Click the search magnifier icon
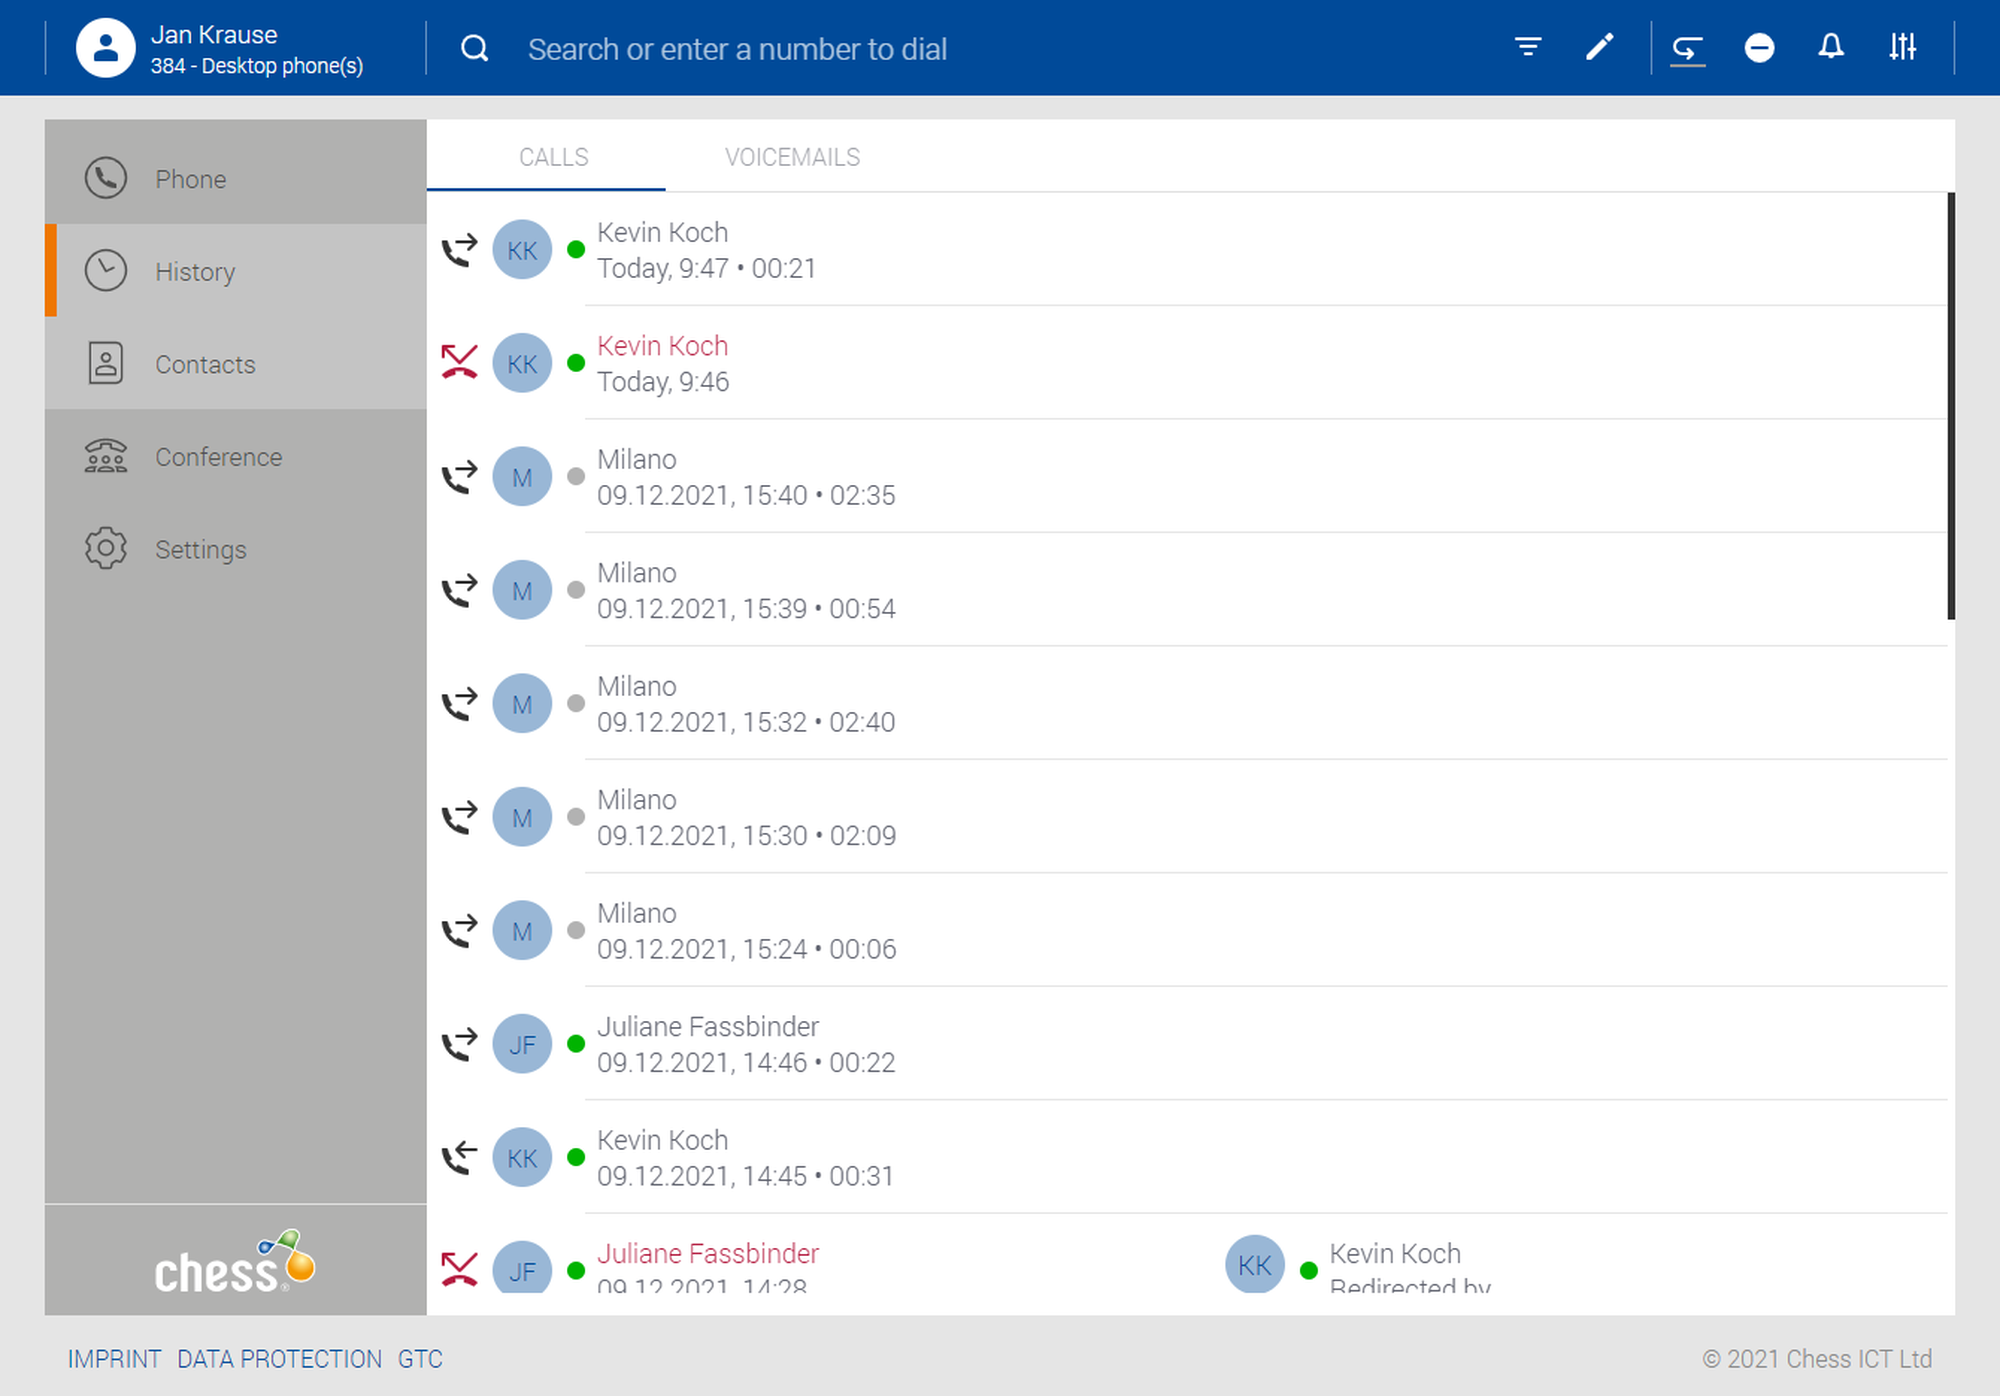This screenshot has width=2000, height=1396. [475, 48]
